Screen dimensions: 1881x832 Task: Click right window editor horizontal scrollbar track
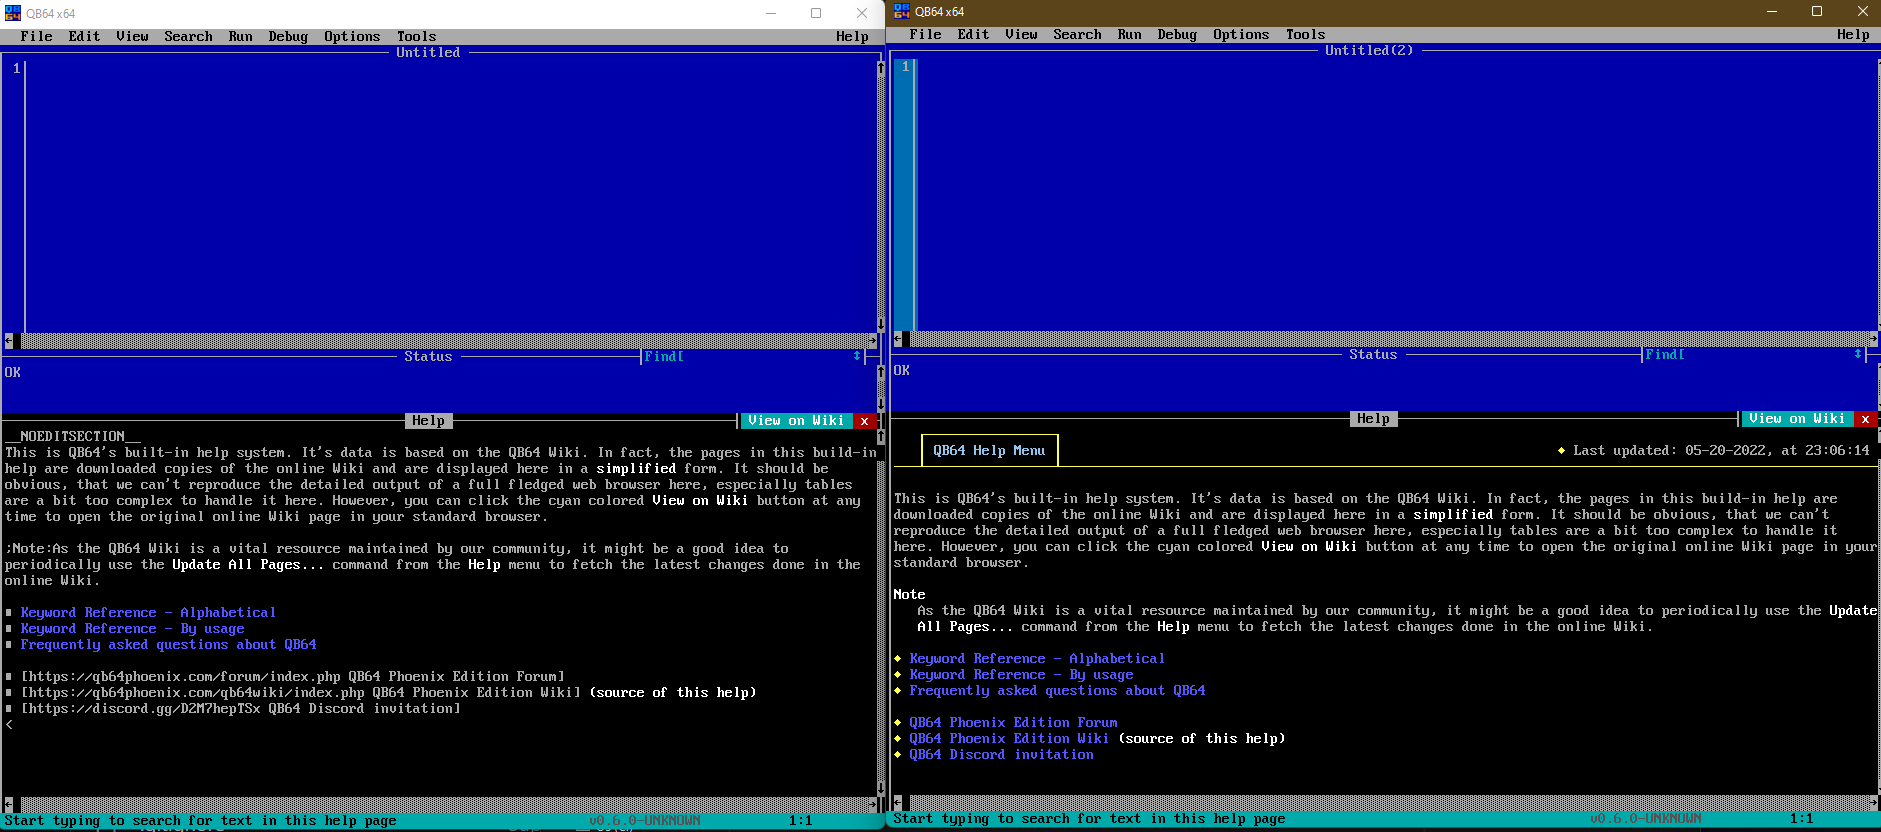point(1389,339)
